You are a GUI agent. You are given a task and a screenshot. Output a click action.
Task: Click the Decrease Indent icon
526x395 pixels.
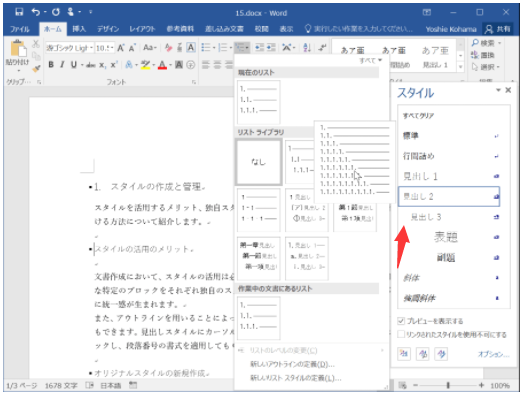(x=259, y=48)
